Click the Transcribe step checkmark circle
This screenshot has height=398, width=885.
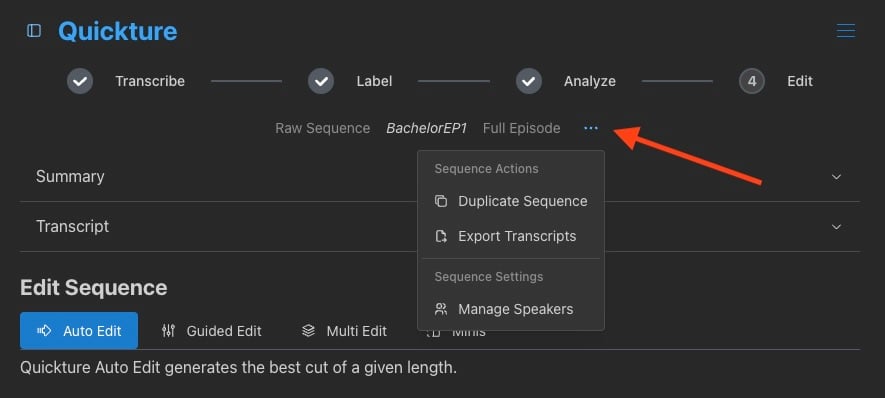click(x=80, y=81)
